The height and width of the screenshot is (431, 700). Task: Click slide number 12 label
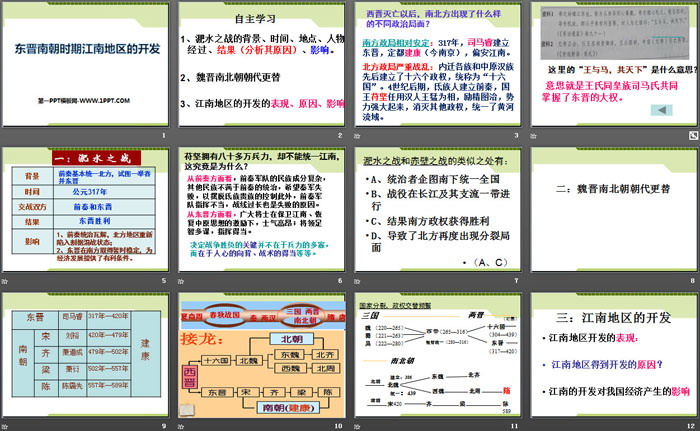pos(691,426)
